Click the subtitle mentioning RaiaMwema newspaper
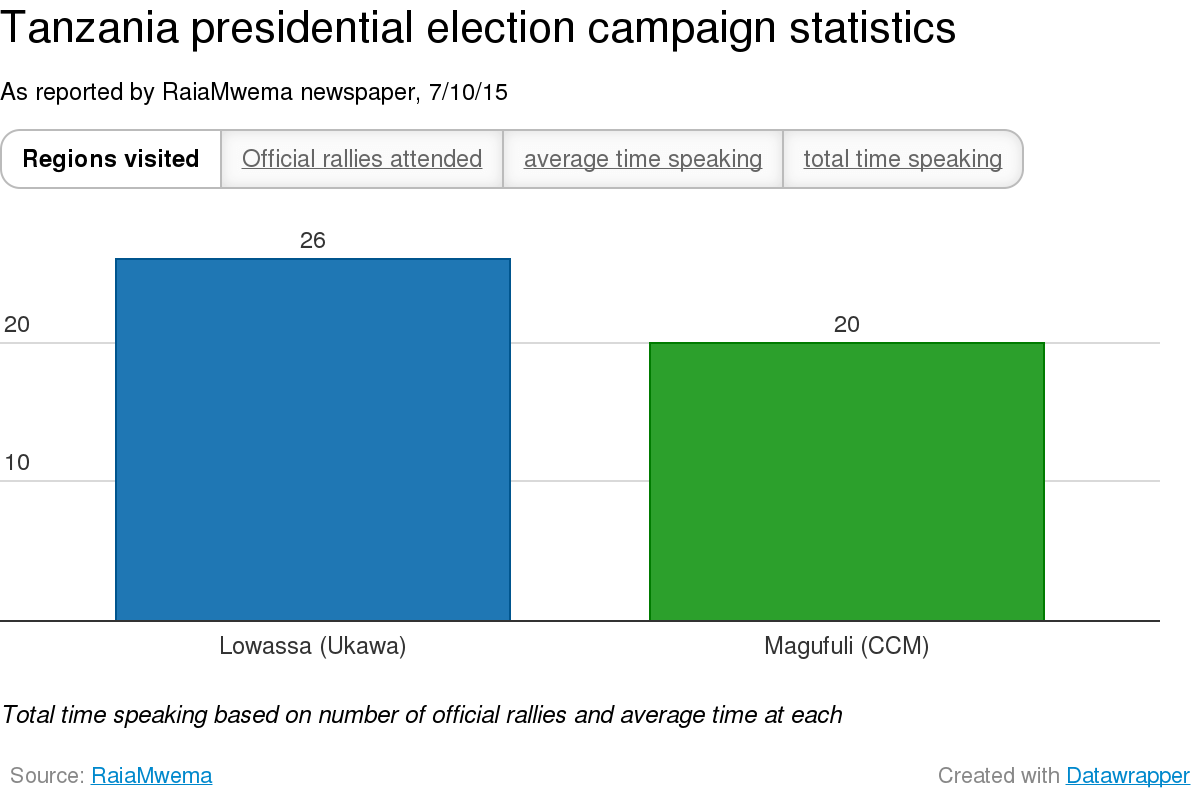The height and width of the screenshot is (800, 1200). pos(255,93)
